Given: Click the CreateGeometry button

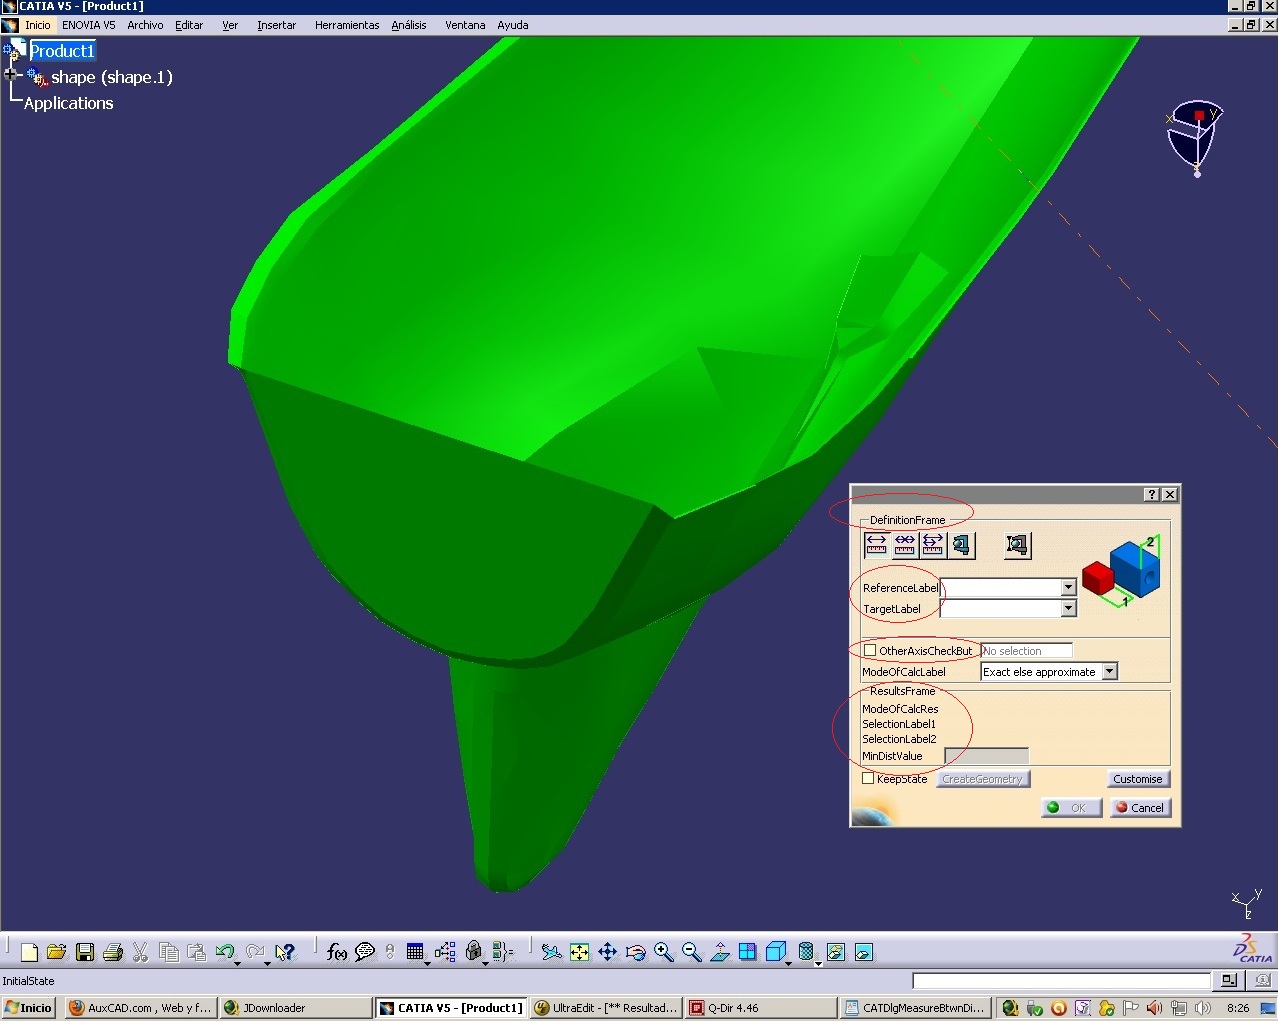Looking at the screenshot, I should point(982,778).
